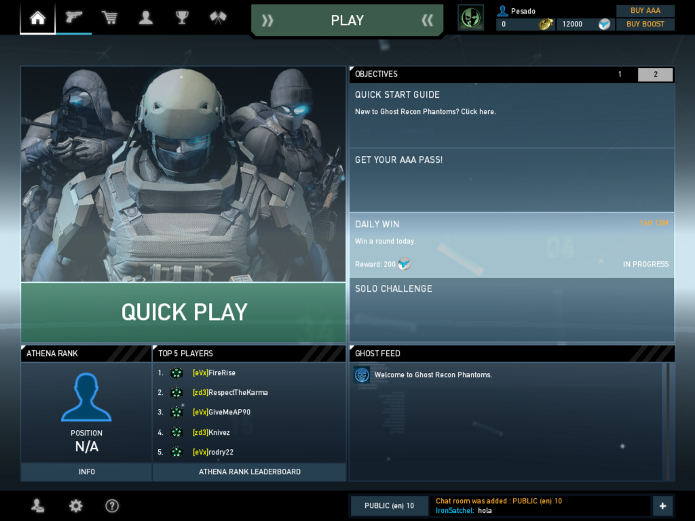
Task: Click the gold coin currency icon
Action: (545, 24)
